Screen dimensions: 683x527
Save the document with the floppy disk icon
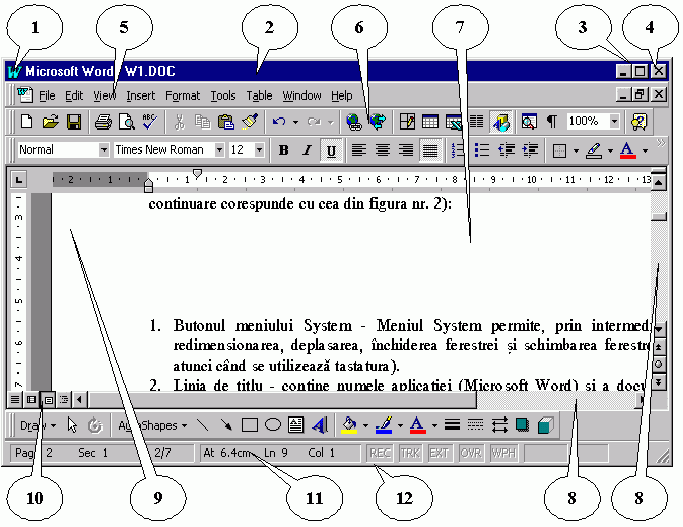(x=74, y=122)
